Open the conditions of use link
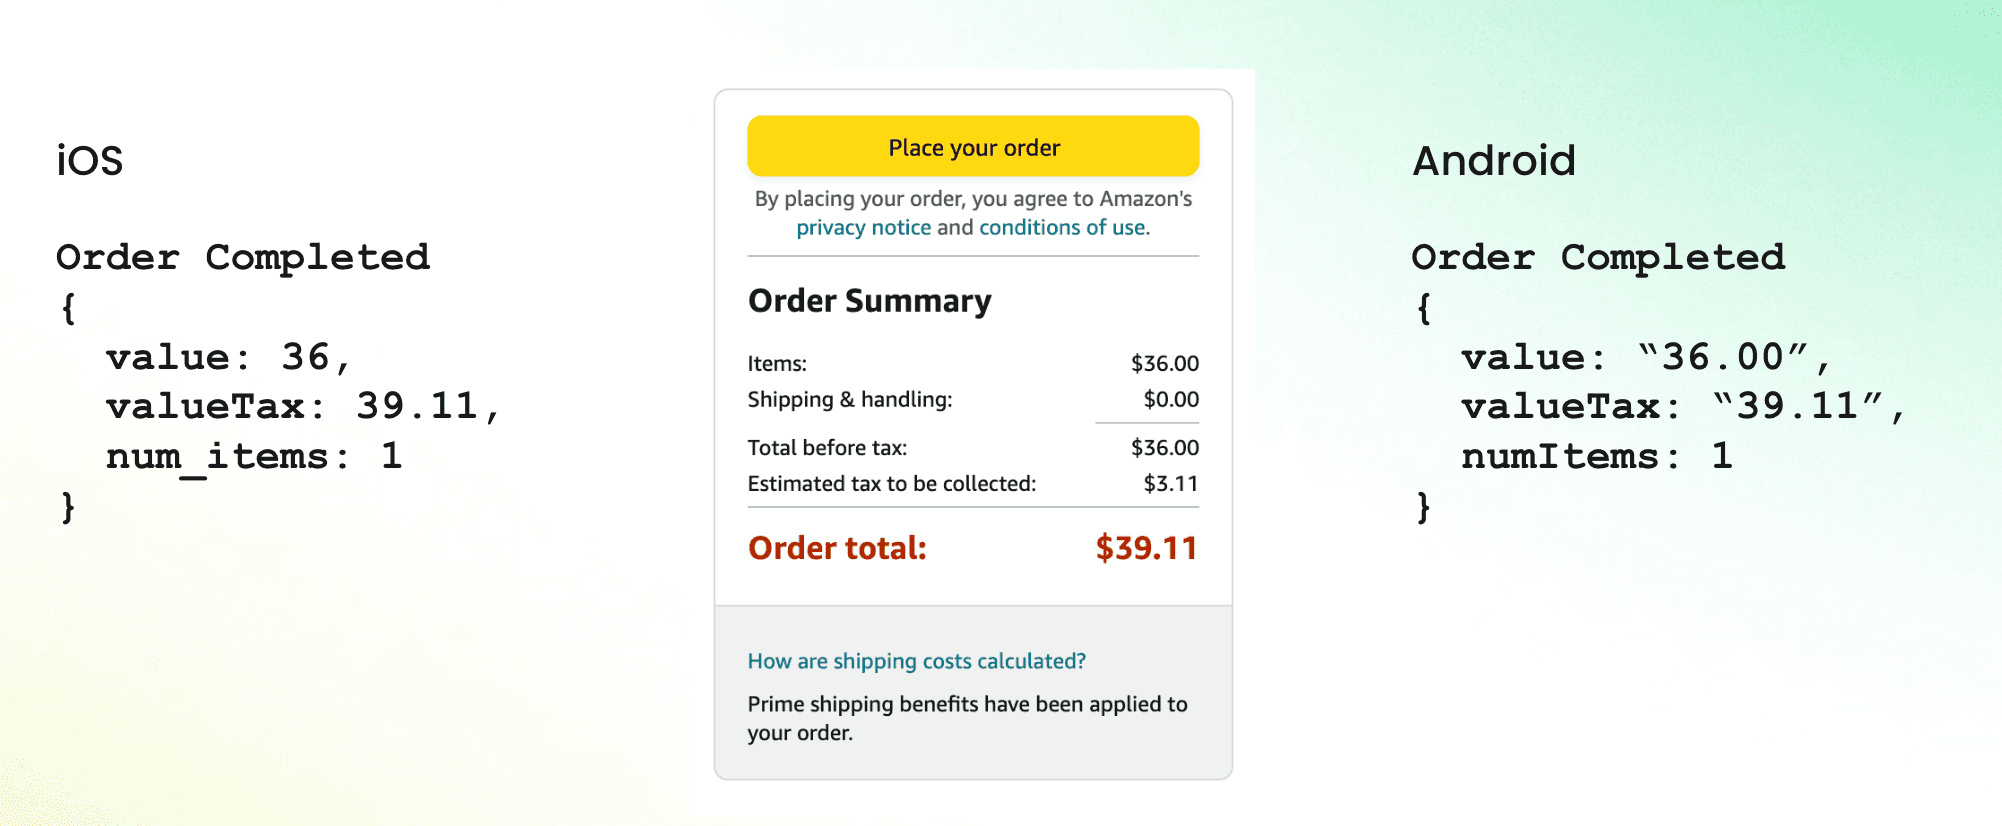The width and height of the screenshot is (2002, 826). [x=1063, y=228]
